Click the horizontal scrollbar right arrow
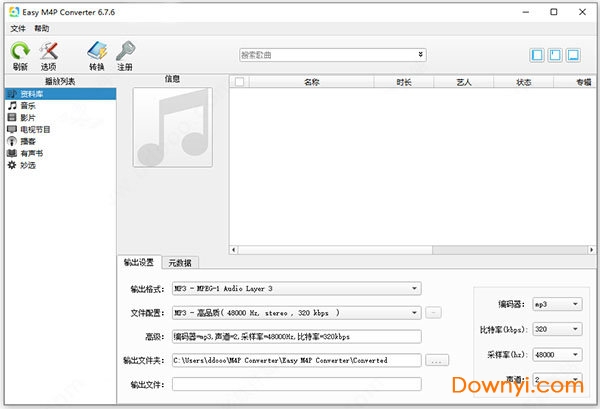The width and height of the screenshot is (600, 409). point(592,250)
